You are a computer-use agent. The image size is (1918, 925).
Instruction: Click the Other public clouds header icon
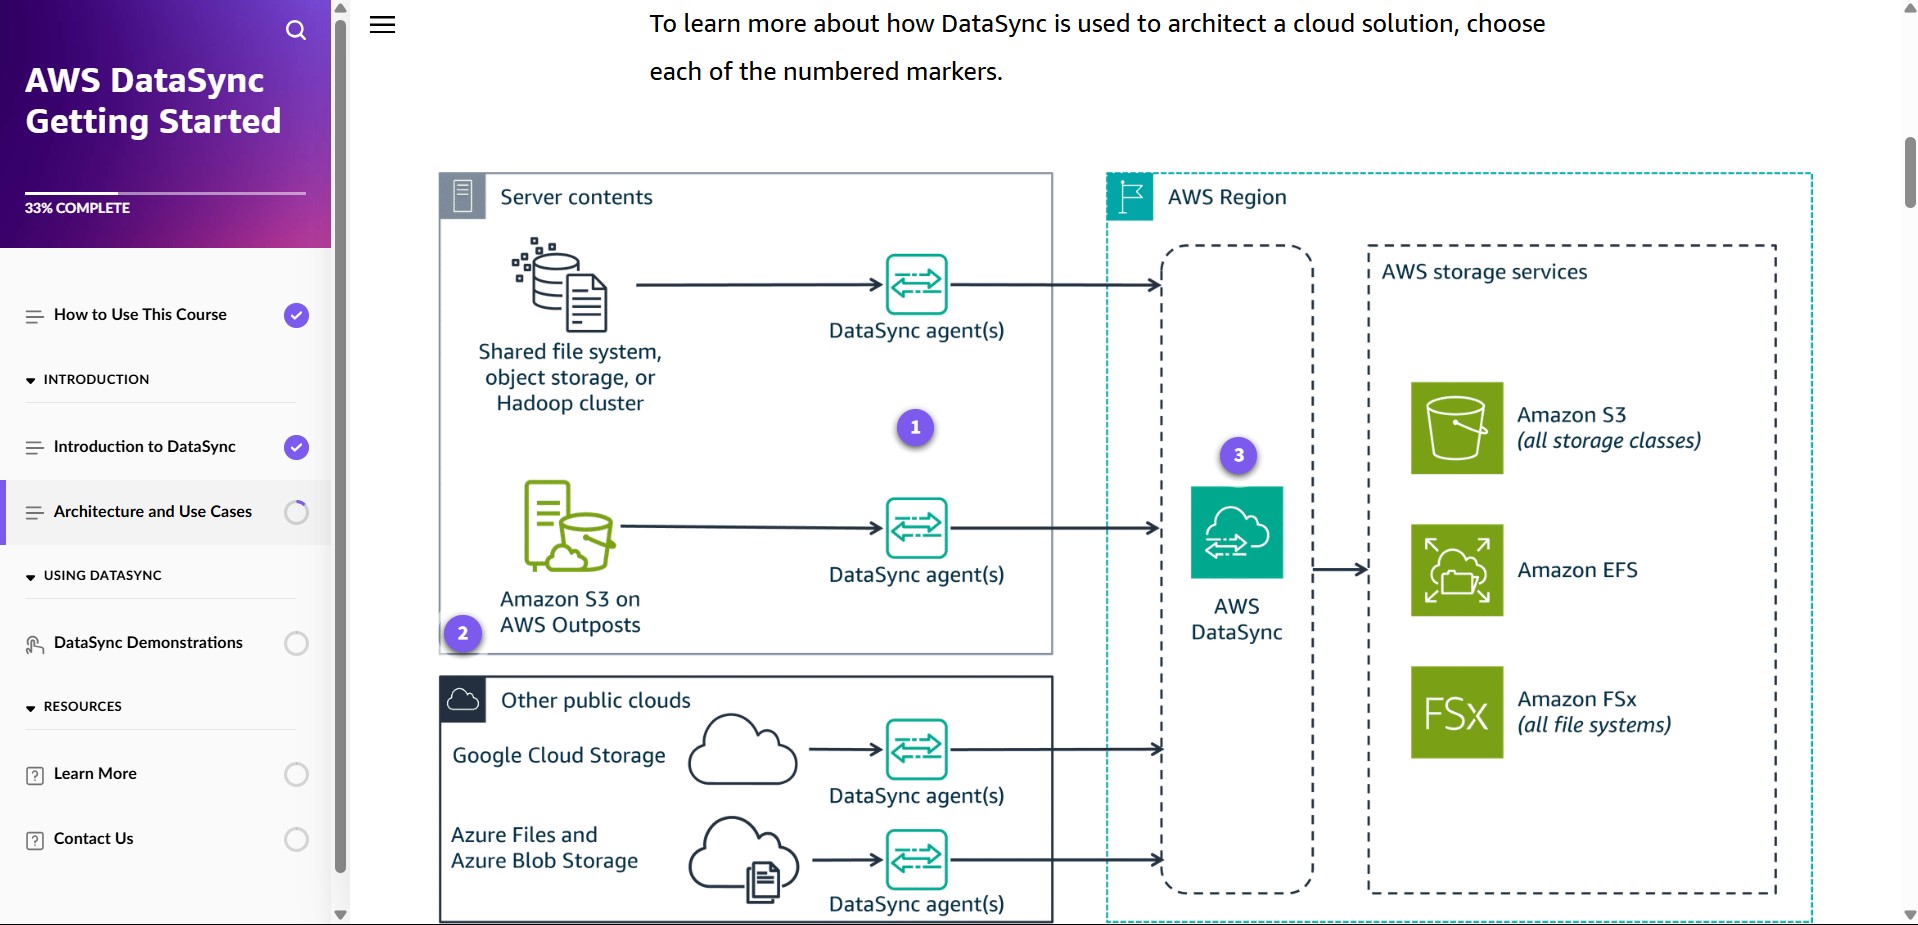[x=463, y=699]
